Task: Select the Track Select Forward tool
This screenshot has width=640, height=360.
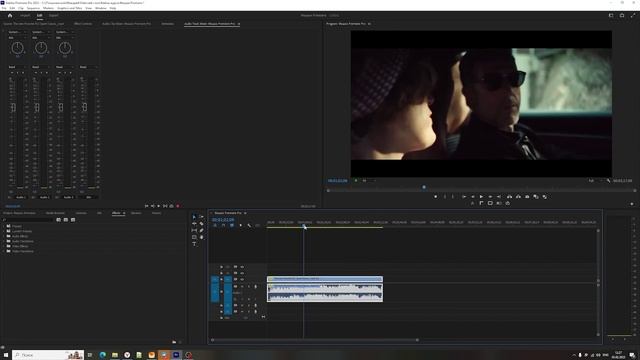Action: 201,217
